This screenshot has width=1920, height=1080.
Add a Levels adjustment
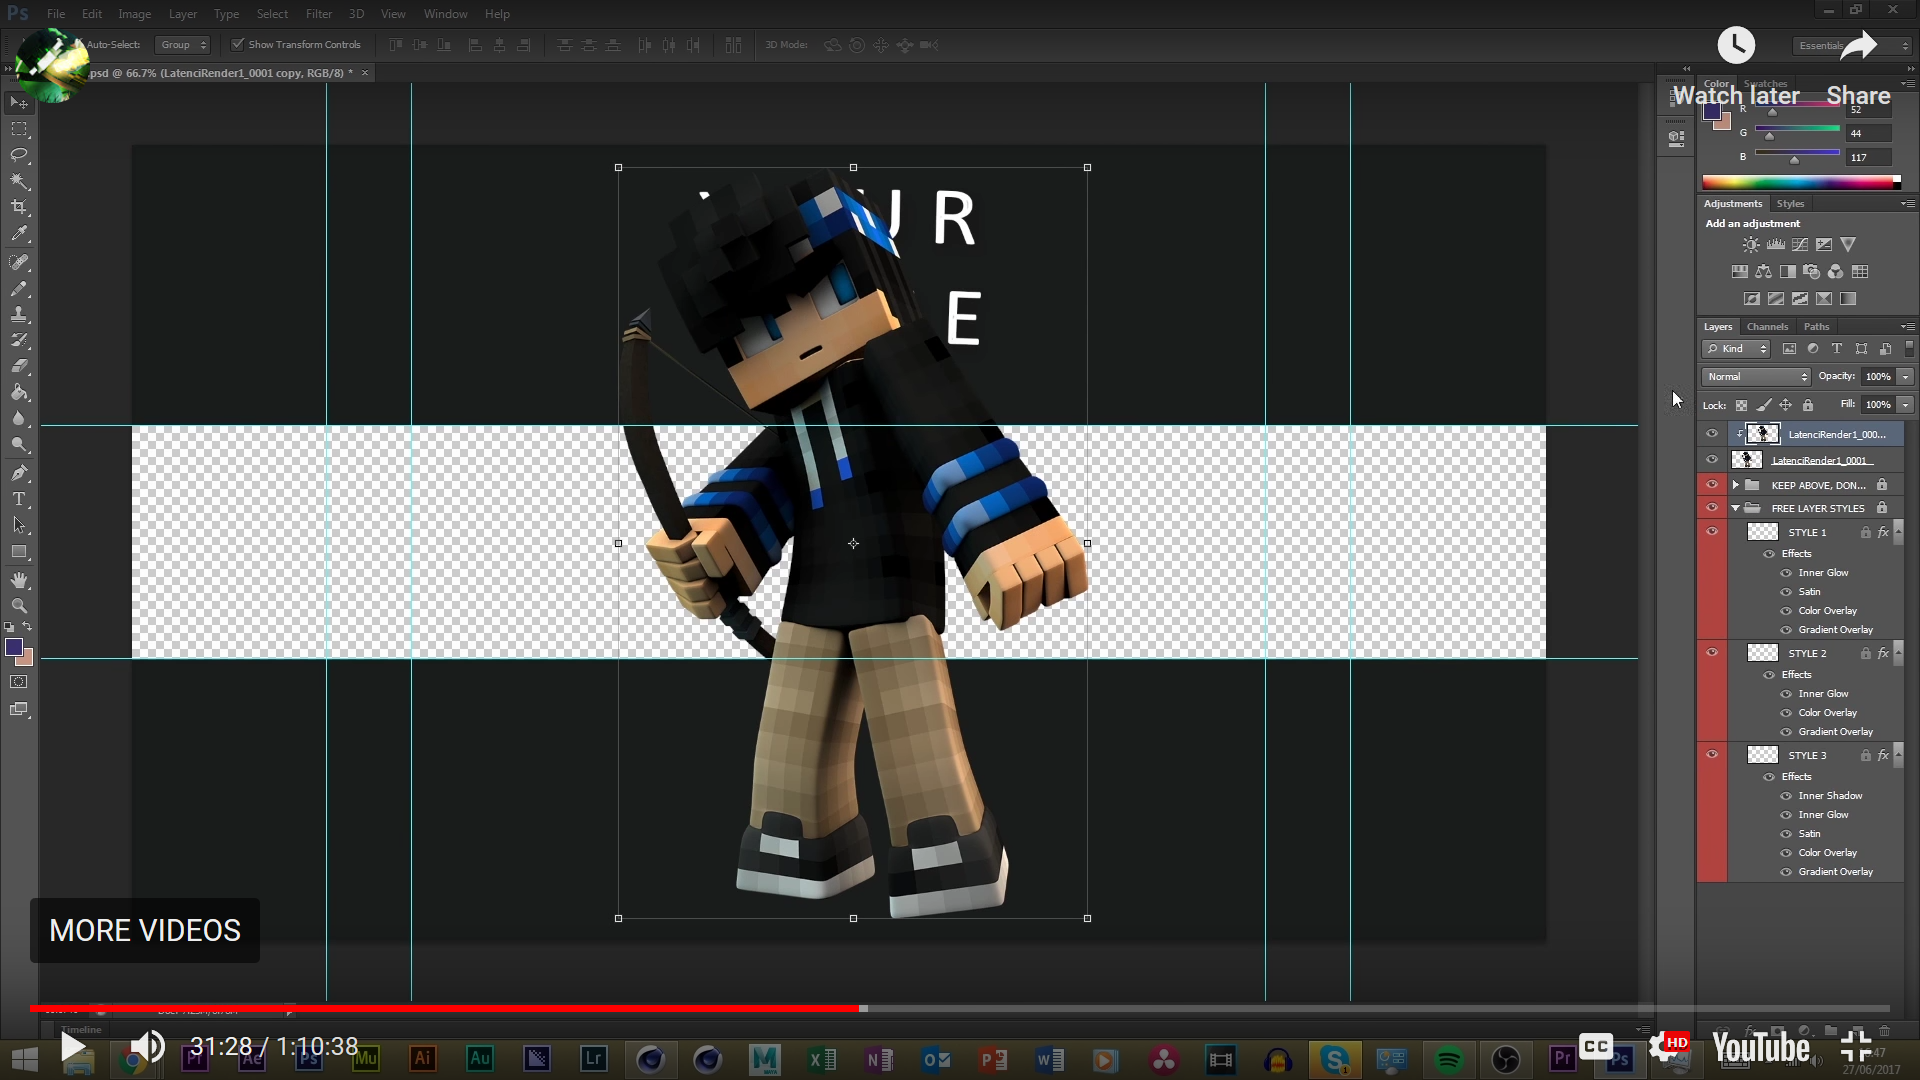click(x=1776, y=245)
